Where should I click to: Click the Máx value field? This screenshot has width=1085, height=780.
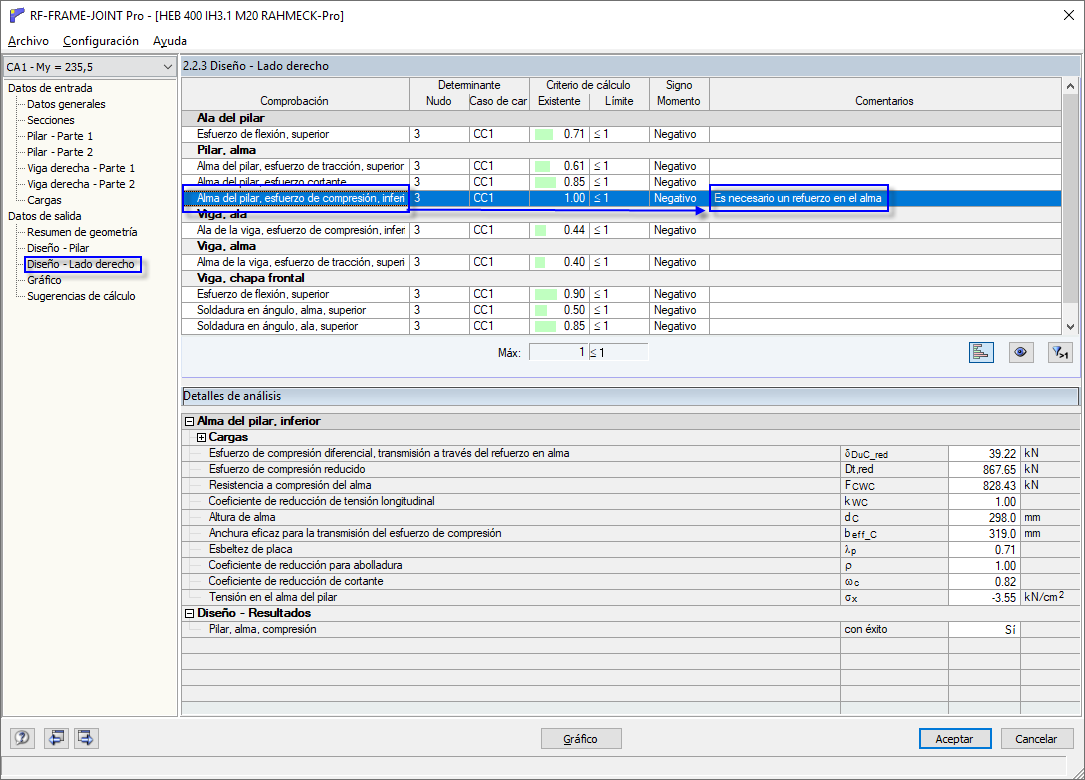pyautogui.click(x=558, y=352)
